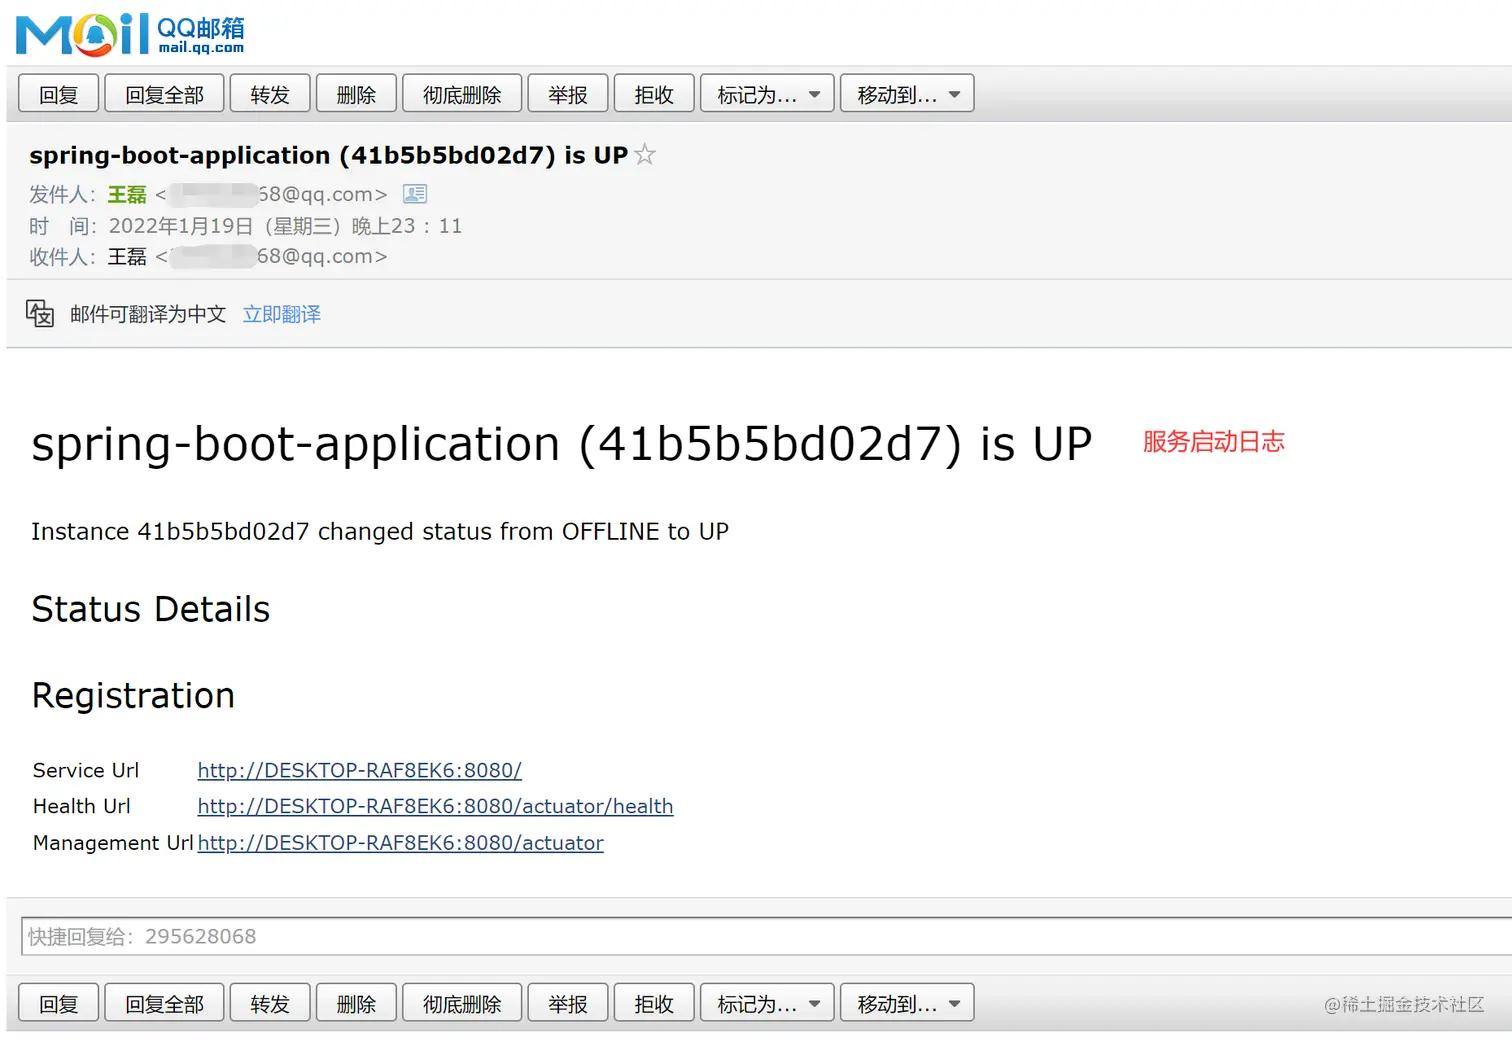Open the sender's contact card icon
Screen dimensions: 1512x1042
(415, 194)
